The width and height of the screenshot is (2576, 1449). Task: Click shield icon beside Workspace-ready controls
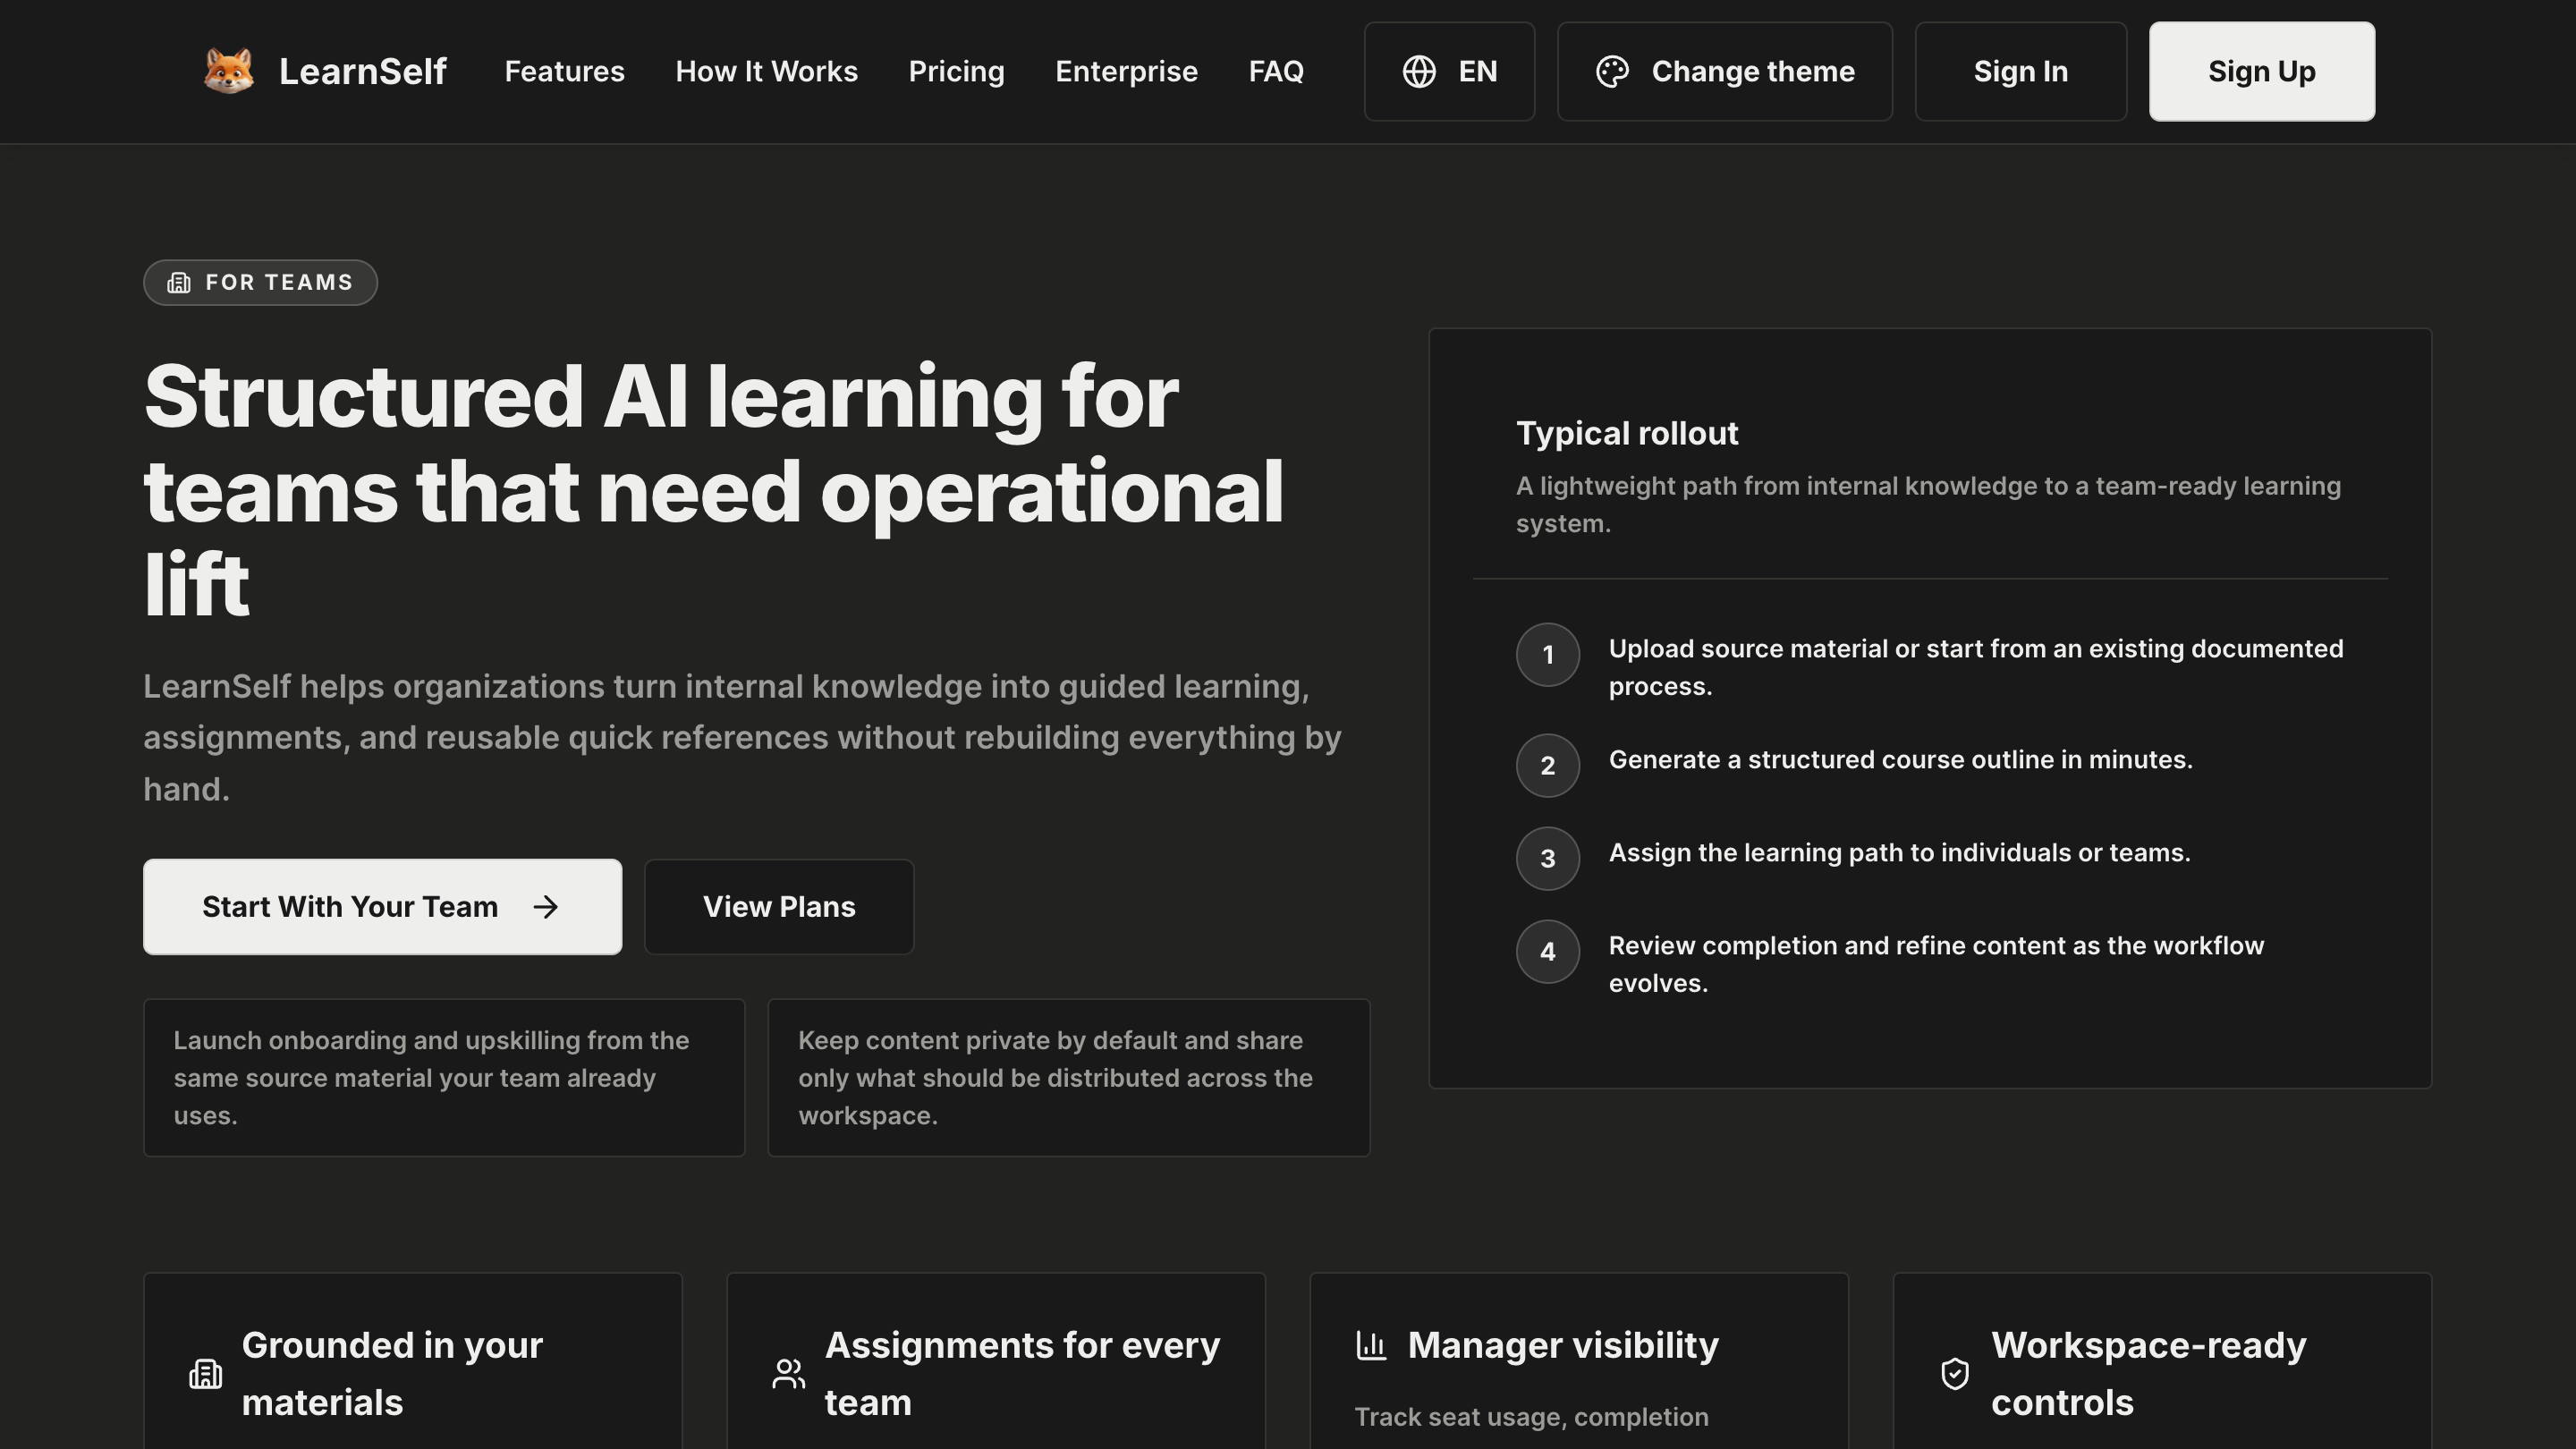[x=1955, y=1374]
